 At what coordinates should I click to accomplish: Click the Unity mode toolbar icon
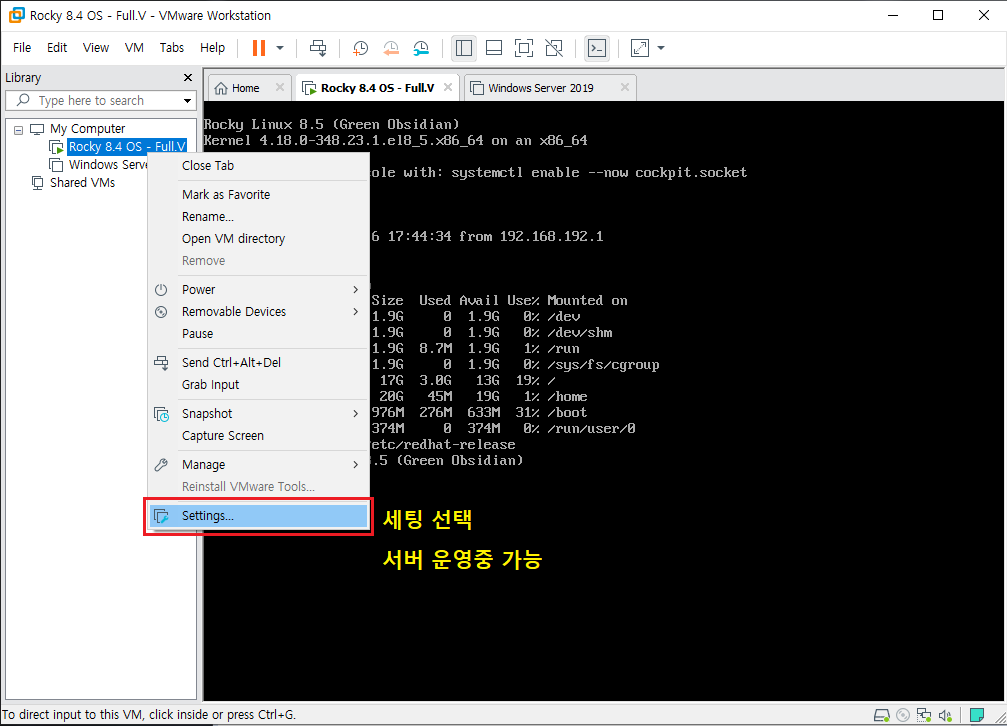pos(554,48)
